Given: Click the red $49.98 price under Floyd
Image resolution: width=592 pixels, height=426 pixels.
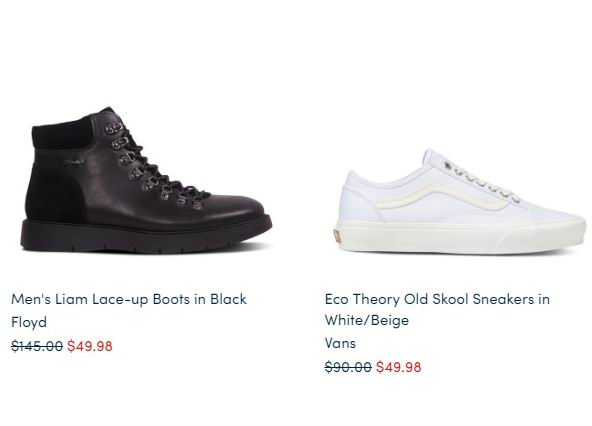Looking at the screenshot, I should click(90, 346).
